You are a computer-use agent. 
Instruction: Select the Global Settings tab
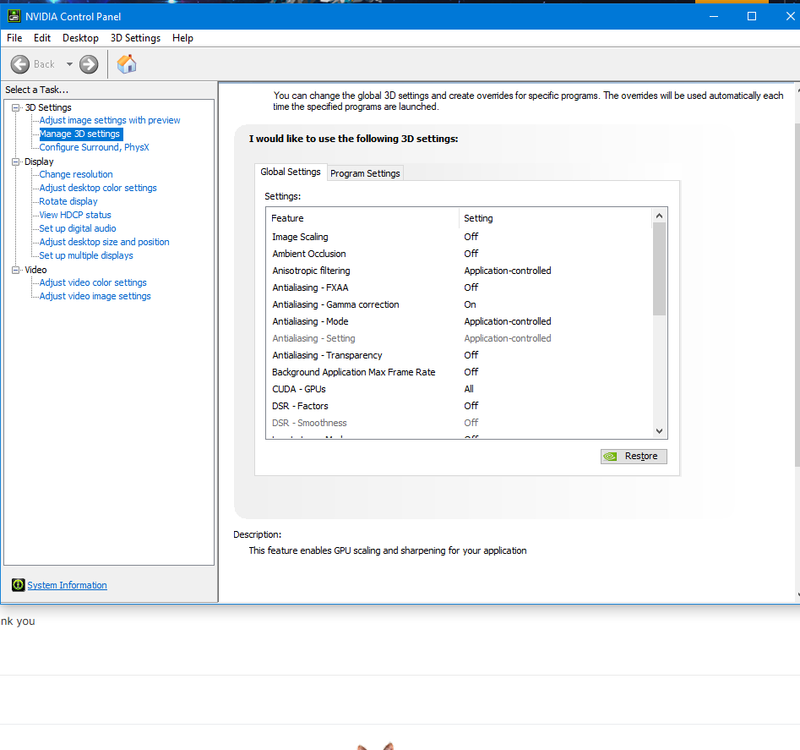(x=290, y=172)
